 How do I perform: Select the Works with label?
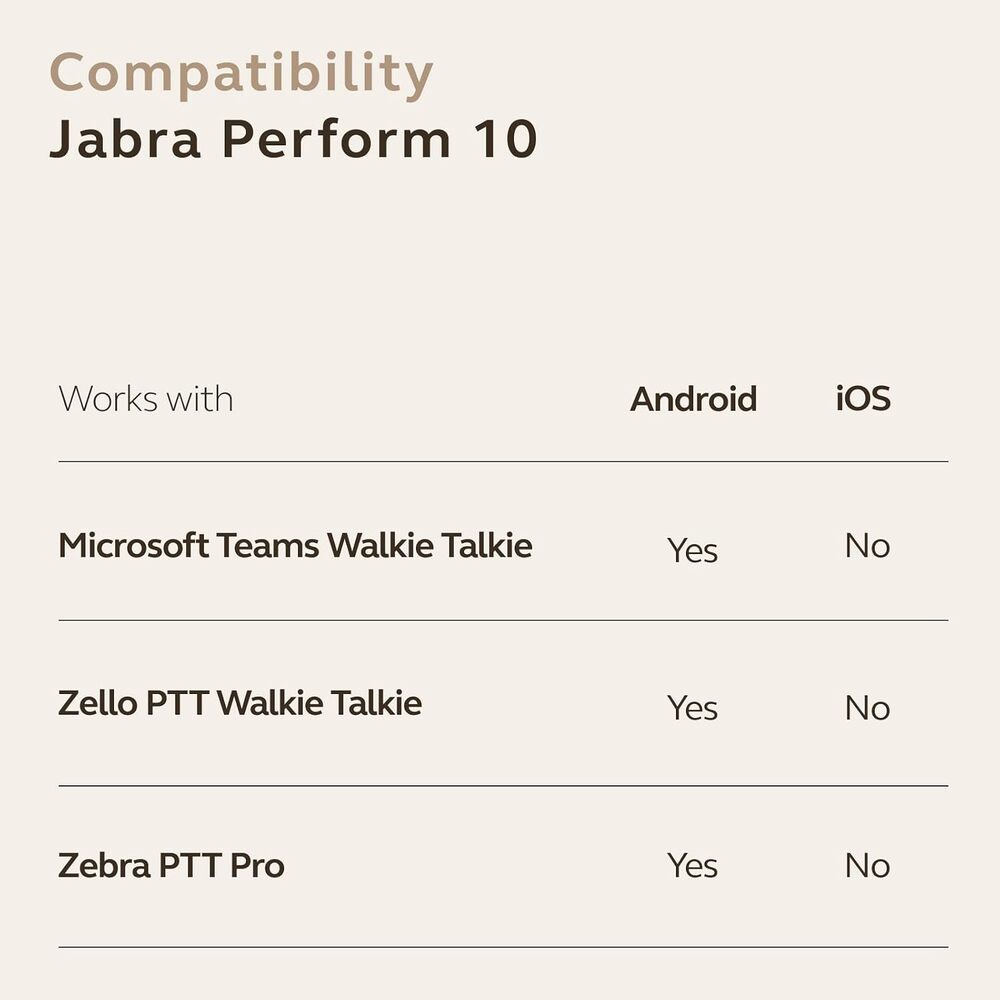(146, 399)
